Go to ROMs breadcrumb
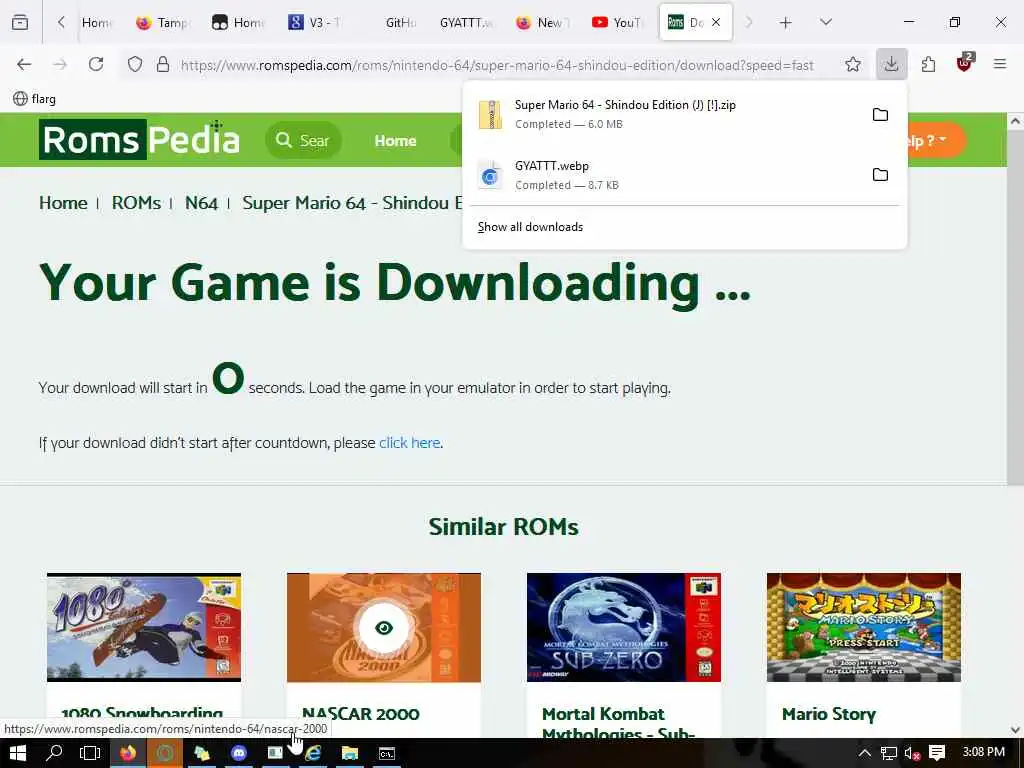This screenshot has width=1024, height=768. [x=136, y=203]
